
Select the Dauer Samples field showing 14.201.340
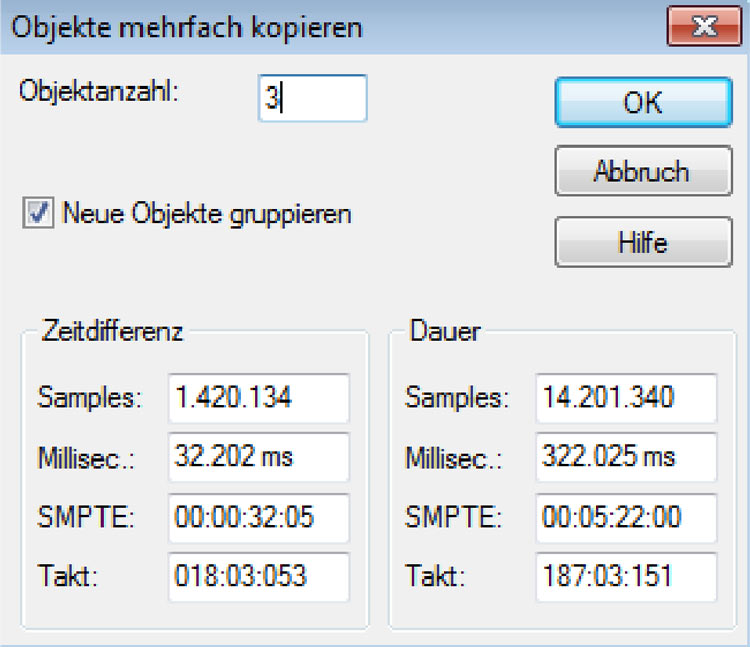tap(626, 398)
